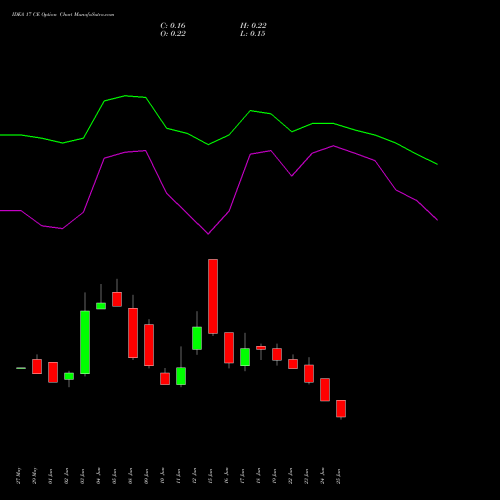Click the 27 May date label
The image size is (500, 500).
pos(19,476)
